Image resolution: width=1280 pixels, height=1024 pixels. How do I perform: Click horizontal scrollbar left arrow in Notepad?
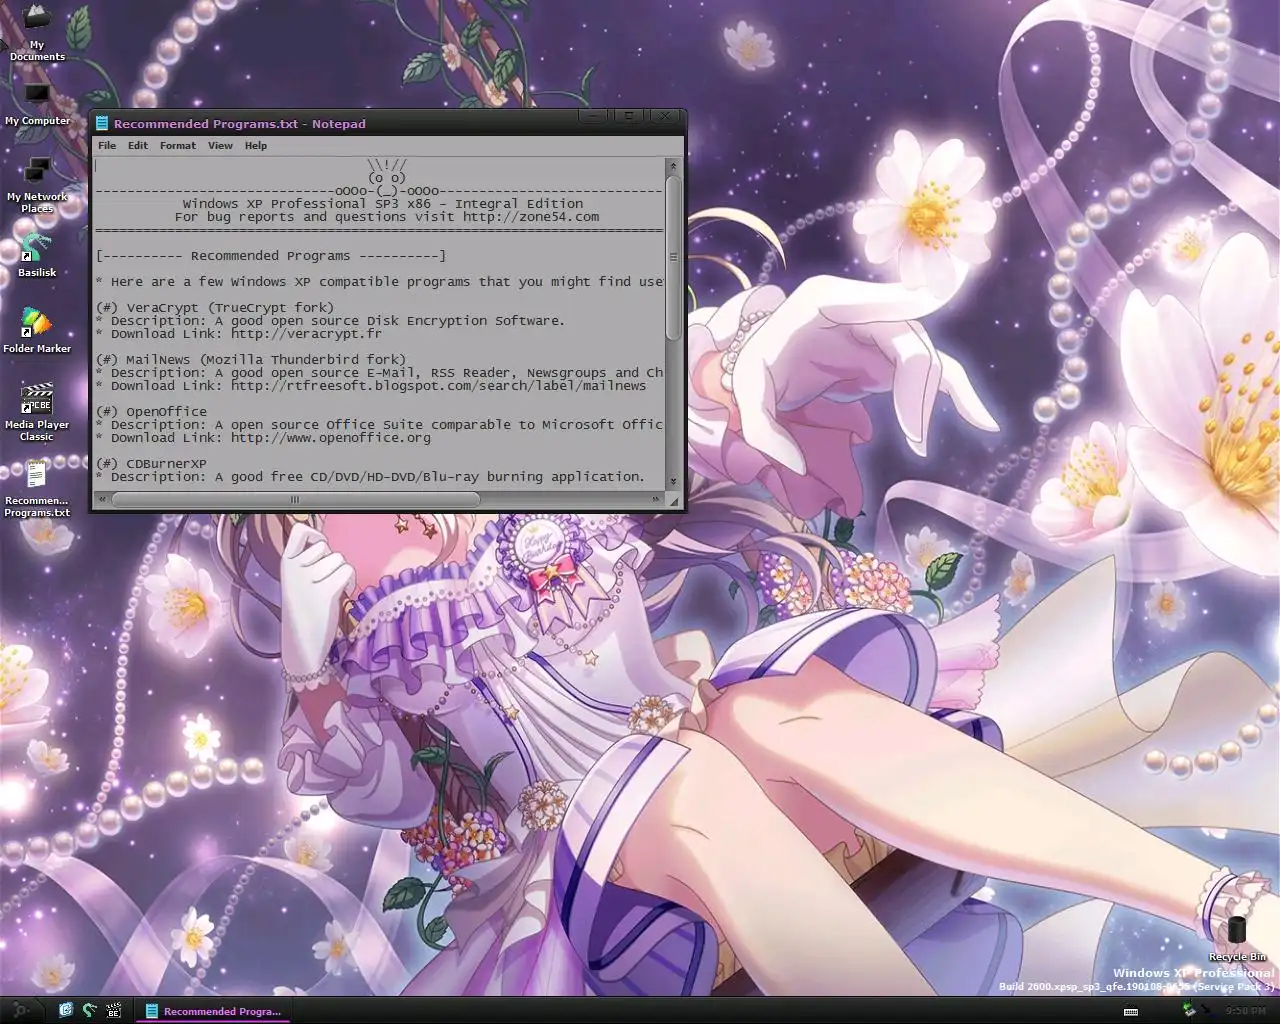(102, 499)
